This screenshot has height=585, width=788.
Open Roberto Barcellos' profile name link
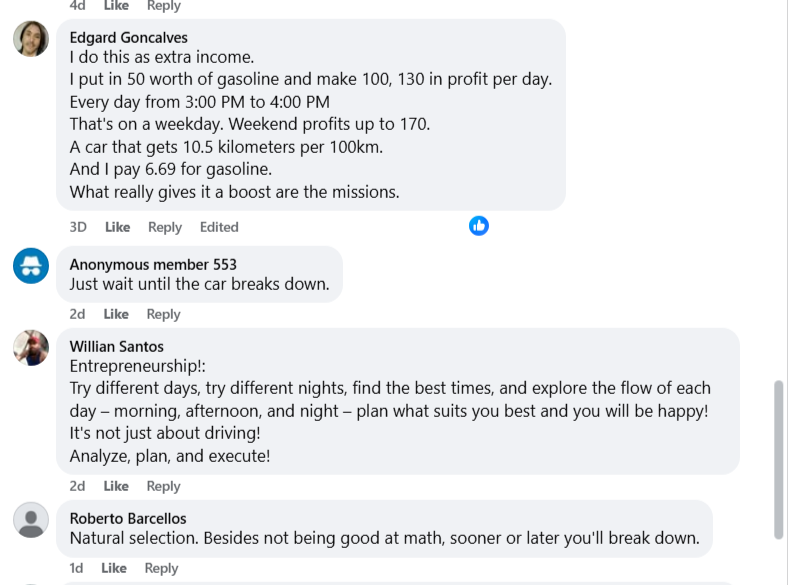tap(128, 518)
